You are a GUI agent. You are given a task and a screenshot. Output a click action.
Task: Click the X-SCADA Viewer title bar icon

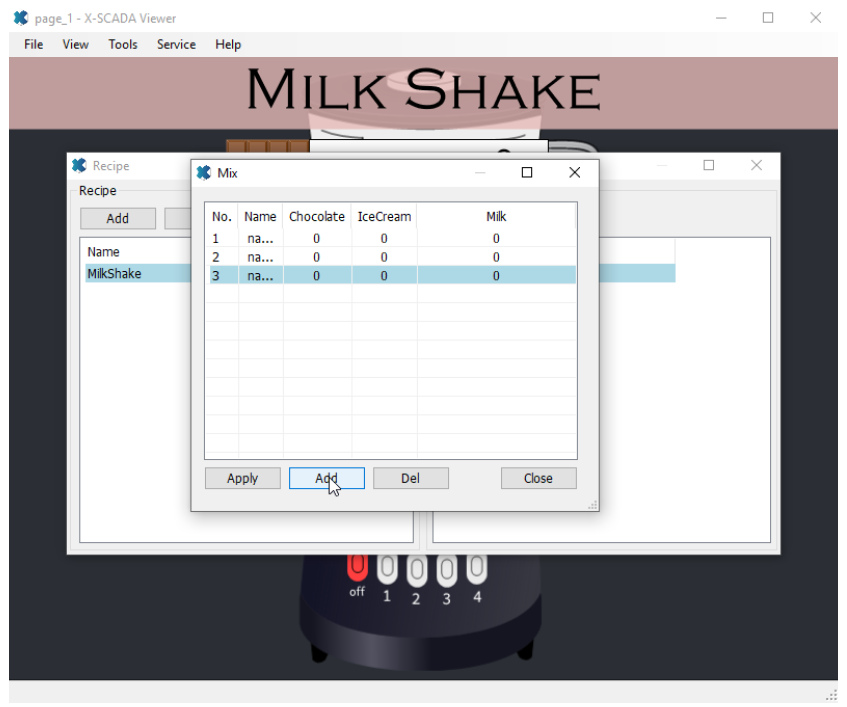[21, 18]
